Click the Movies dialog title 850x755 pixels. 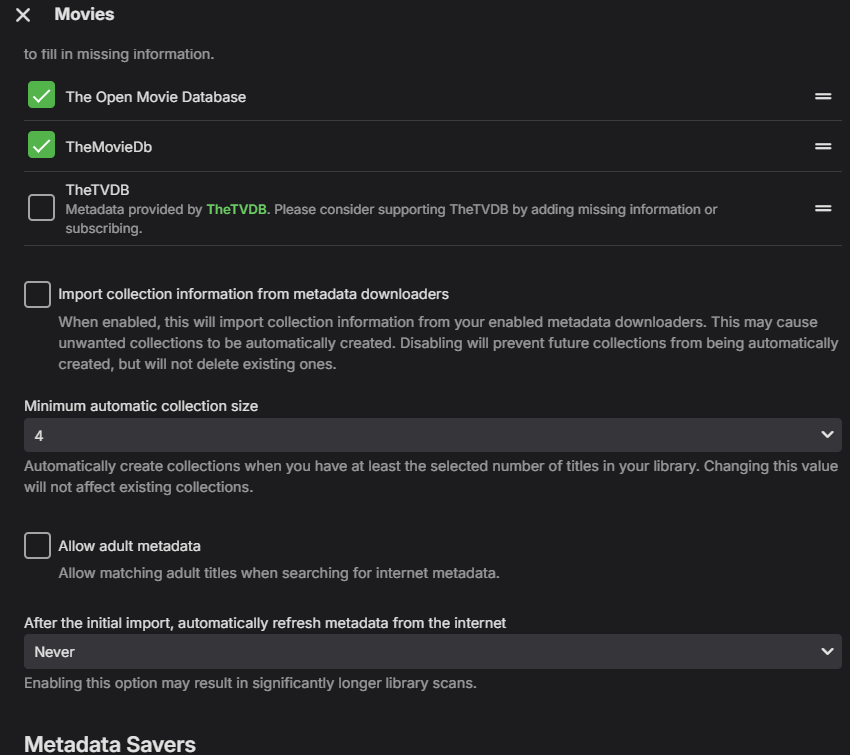84,14
